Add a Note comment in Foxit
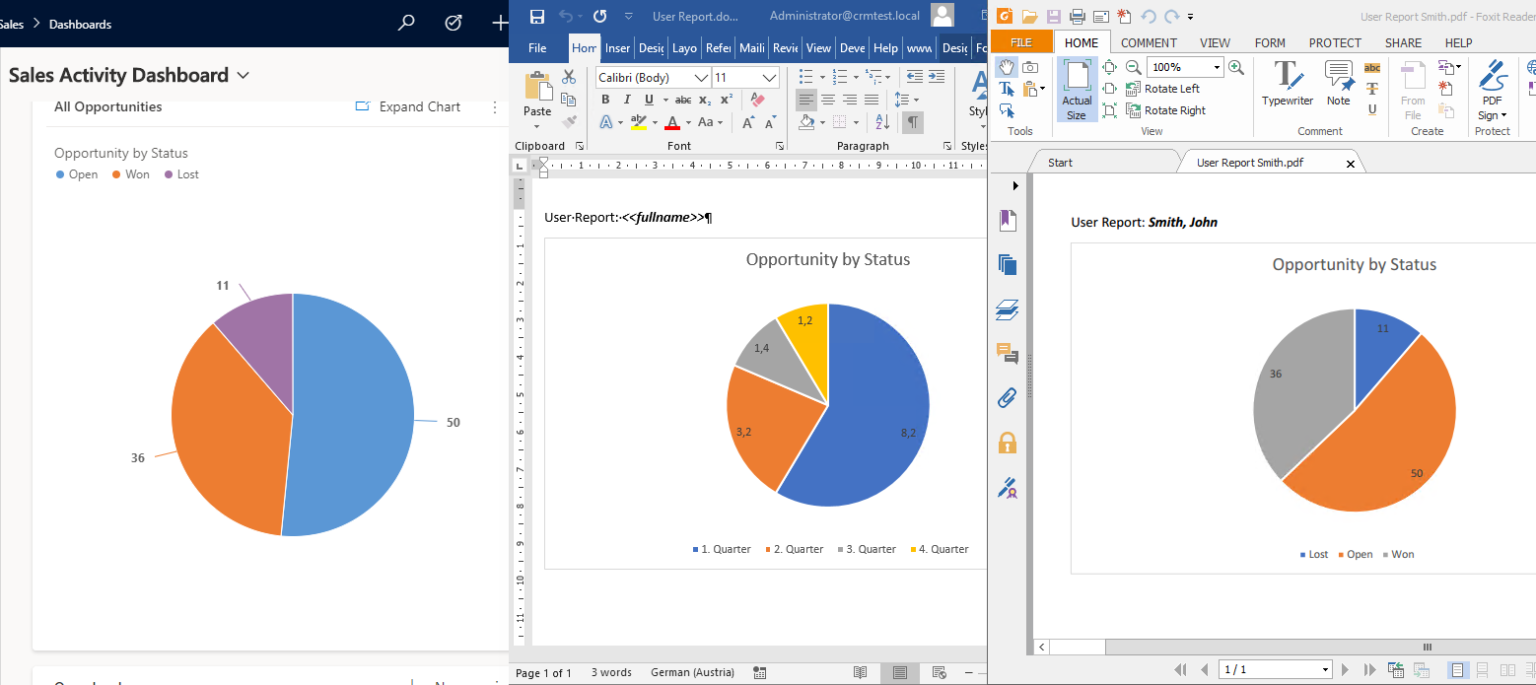This screenshot has height=685, width=1536. (1338, 85)
